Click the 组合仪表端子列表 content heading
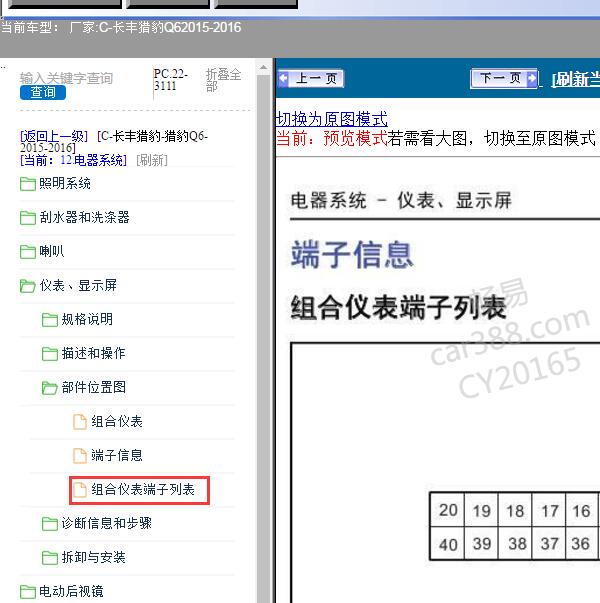This screenshot has height=603, width=600. tap(398, 308)
